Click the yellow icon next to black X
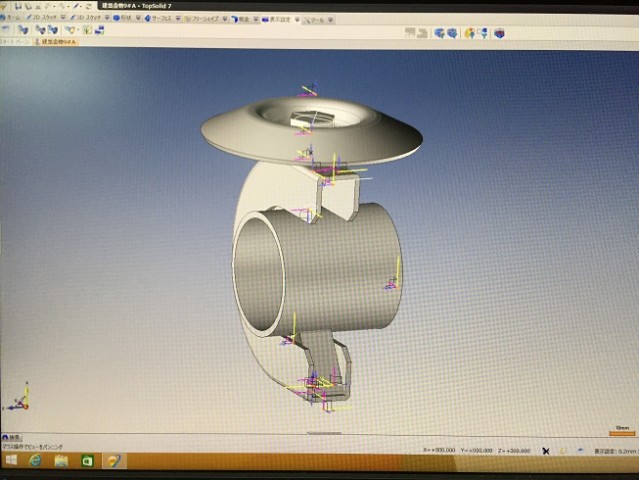This screenshot has width=639, height=480. point(563,451)
